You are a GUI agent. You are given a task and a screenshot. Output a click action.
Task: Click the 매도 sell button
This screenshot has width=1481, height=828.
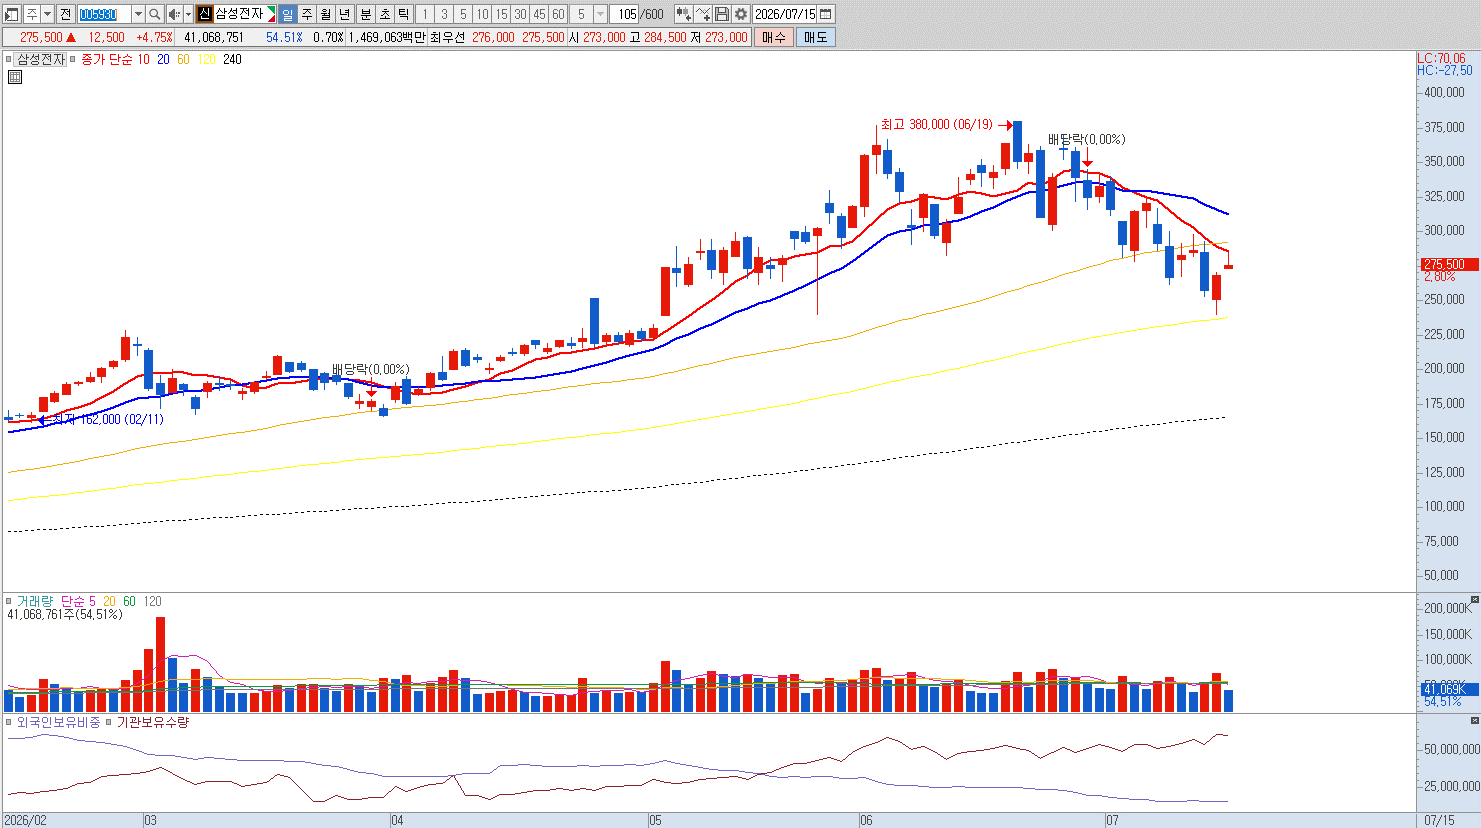[x=815, y=37]
